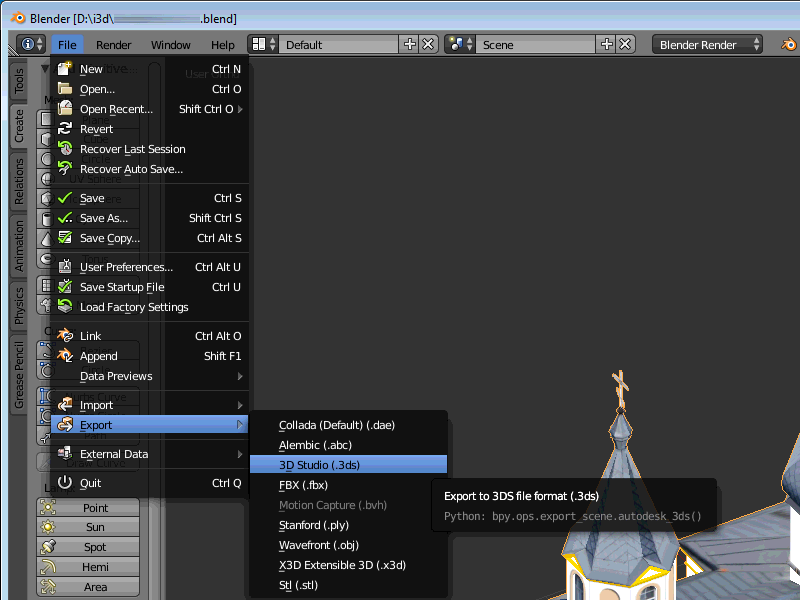
Task: Add a new scene with plus button
Action: click(x=607, y=45)
